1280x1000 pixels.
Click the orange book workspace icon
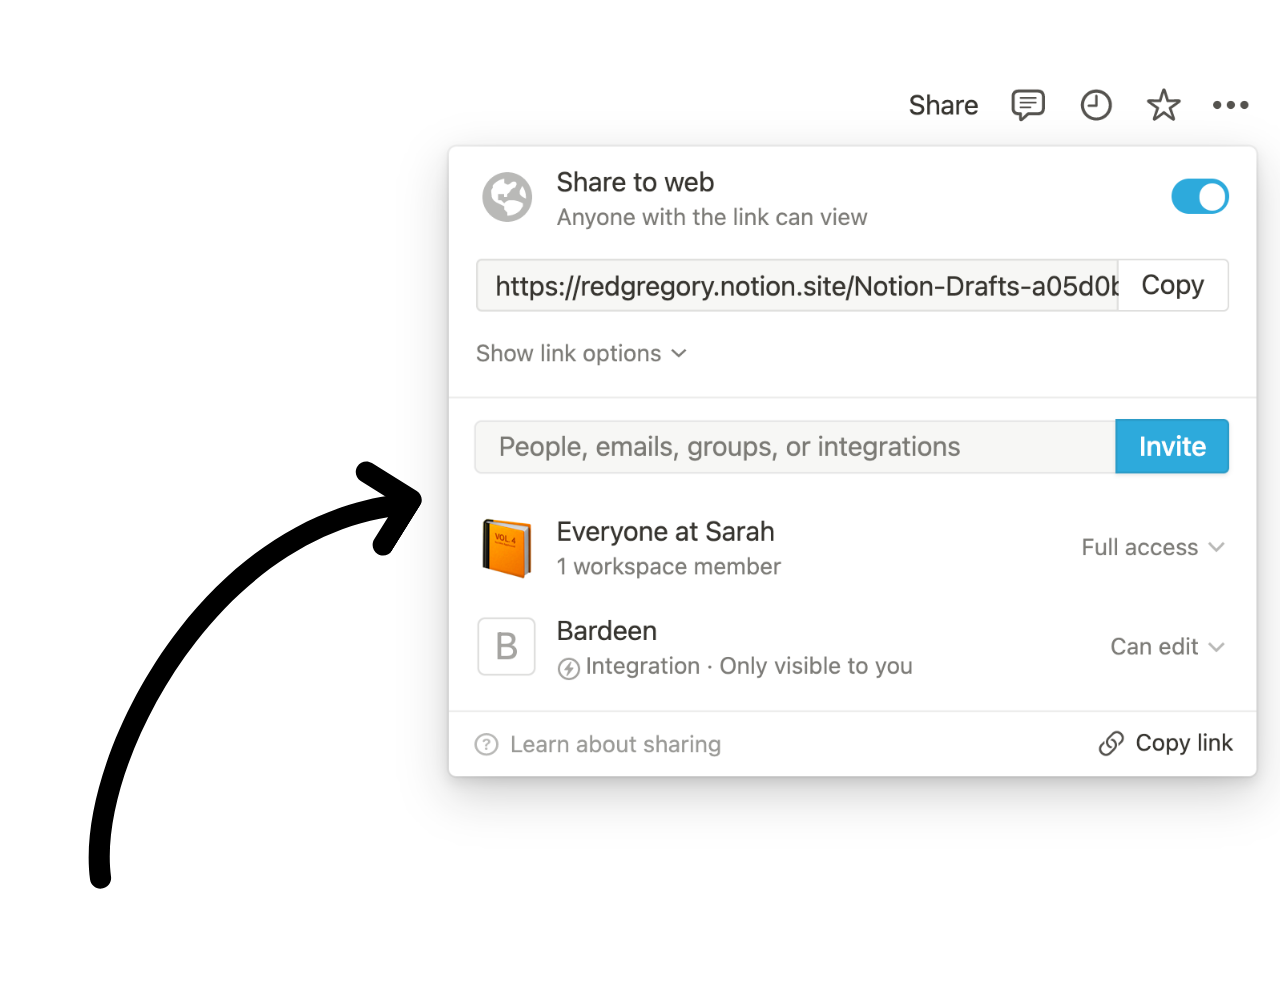click(x=507, y=548)
